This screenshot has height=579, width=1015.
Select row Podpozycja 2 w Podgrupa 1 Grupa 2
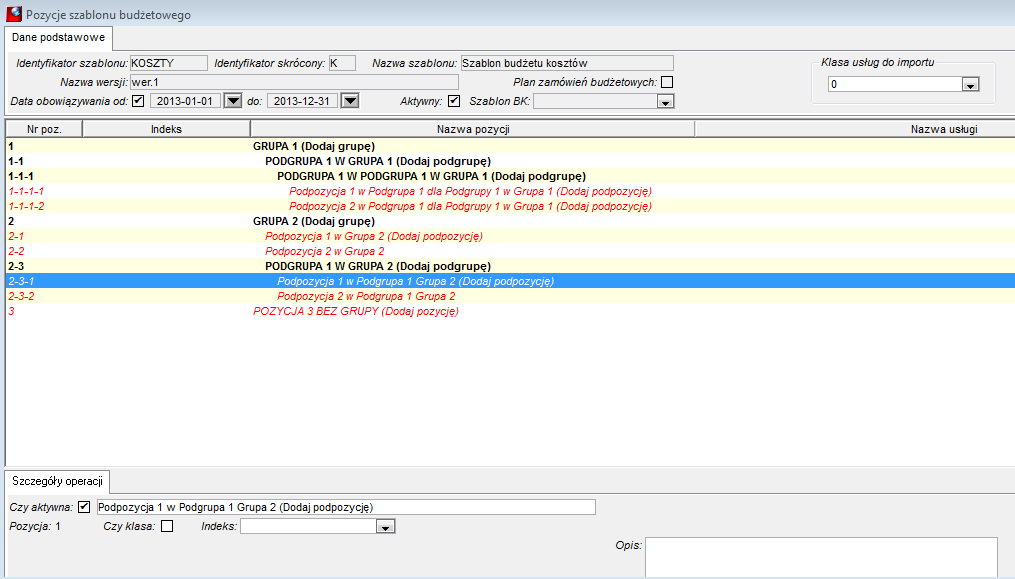point(511,296)
